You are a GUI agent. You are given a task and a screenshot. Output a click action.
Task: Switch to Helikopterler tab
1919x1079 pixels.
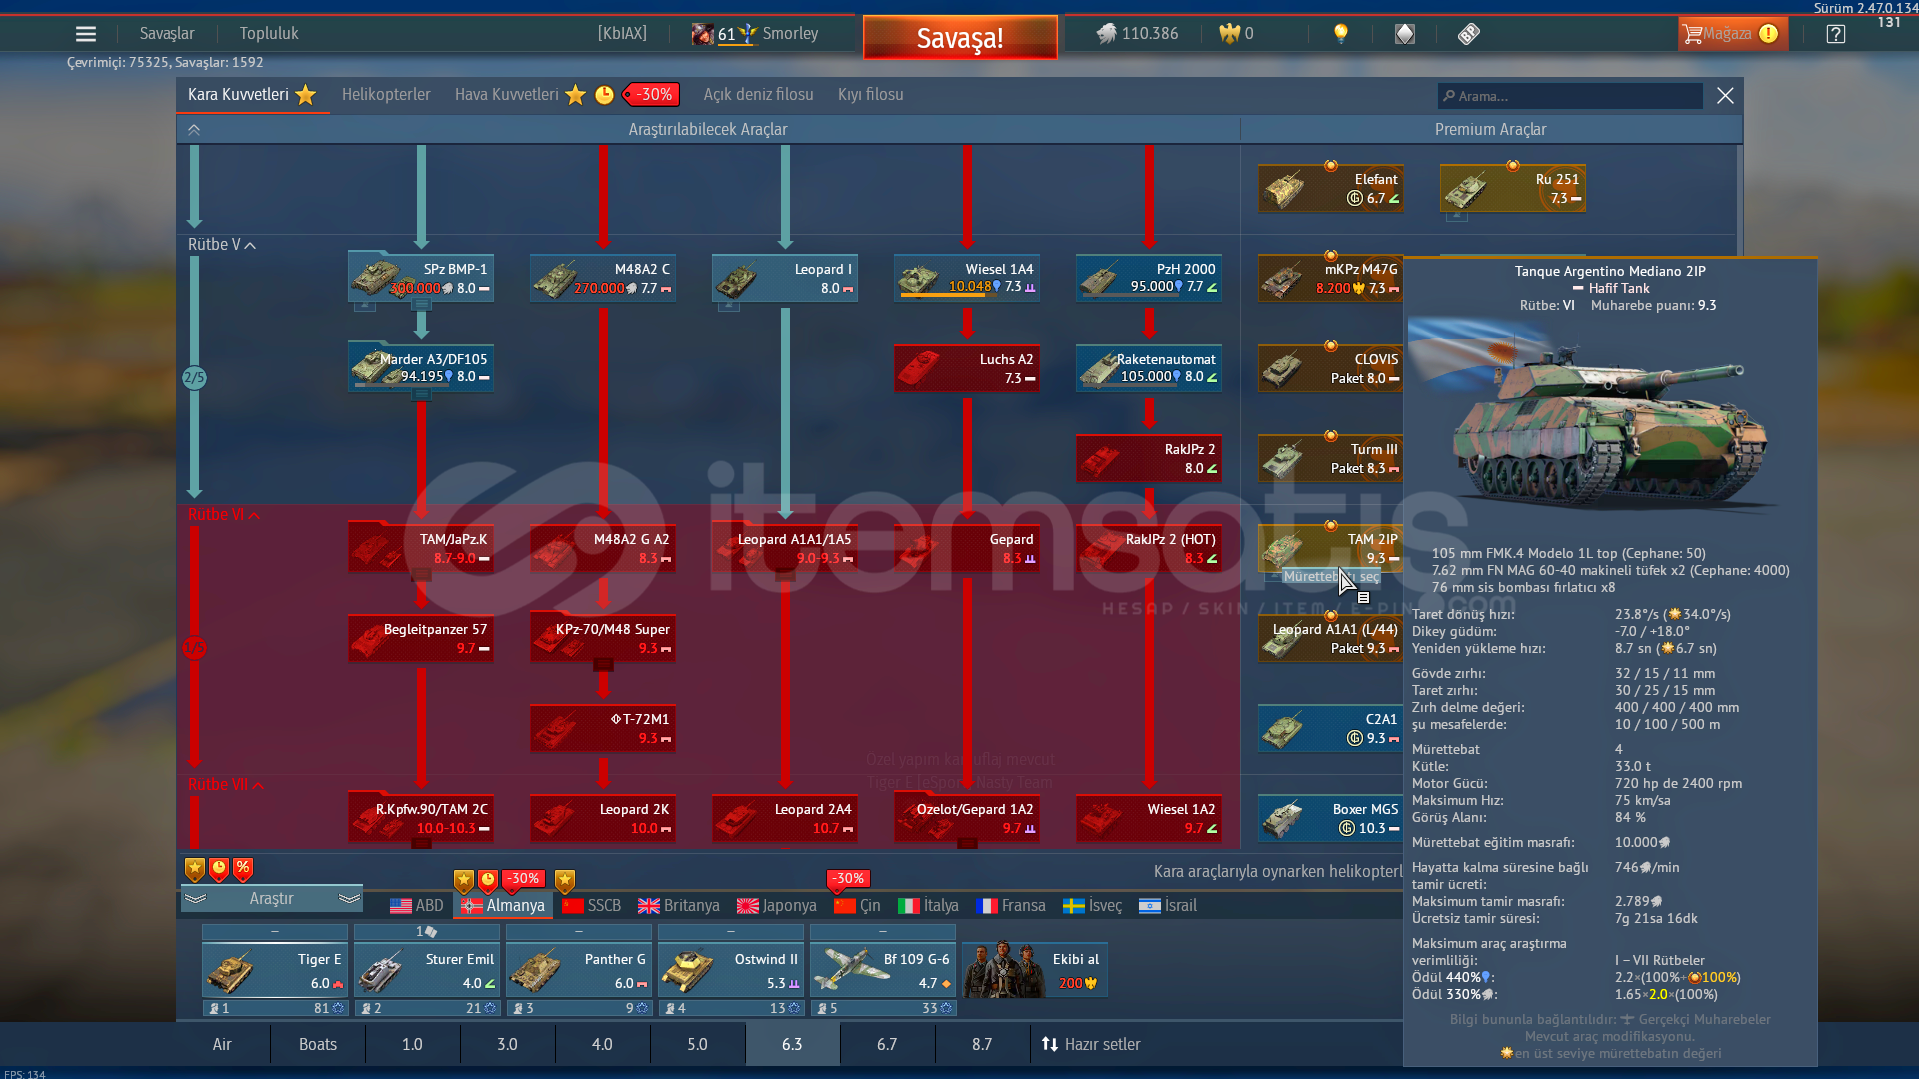pos(386,95)
